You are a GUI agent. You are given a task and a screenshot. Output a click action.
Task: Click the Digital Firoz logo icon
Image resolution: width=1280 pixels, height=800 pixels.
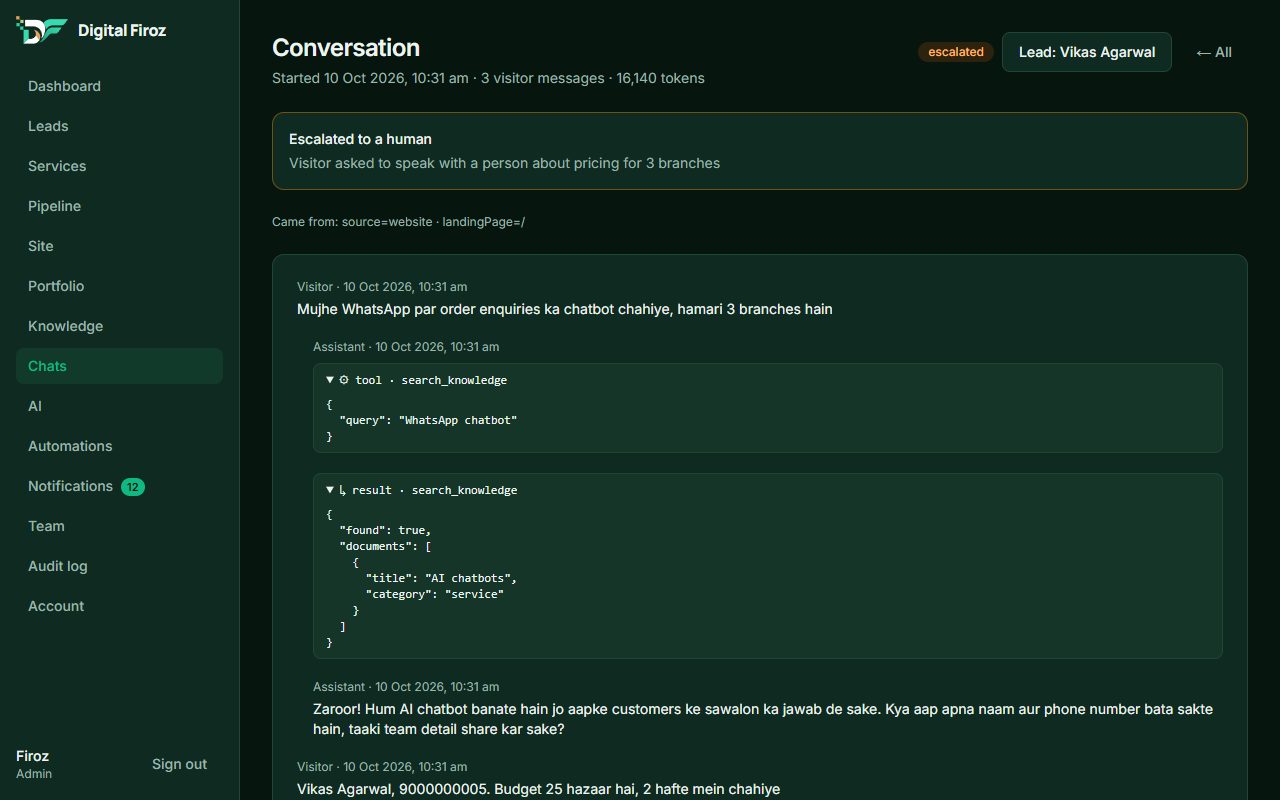42,30
